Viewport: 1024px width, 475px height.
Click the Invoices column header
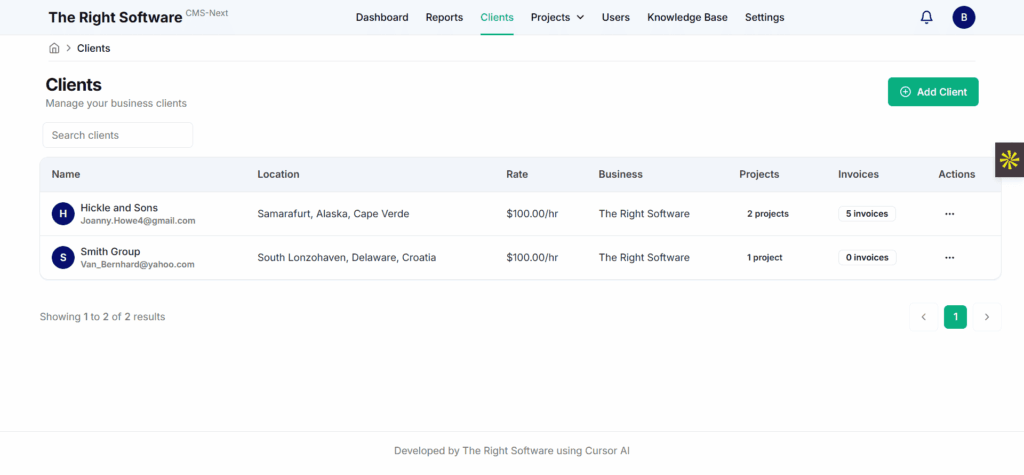858,174
